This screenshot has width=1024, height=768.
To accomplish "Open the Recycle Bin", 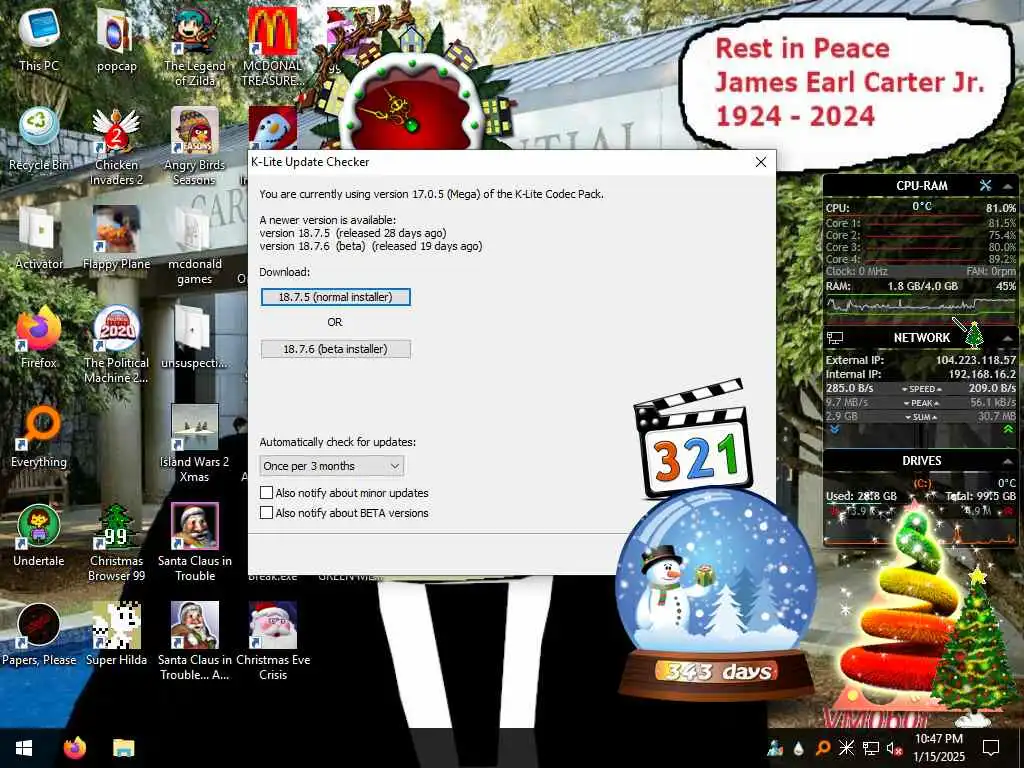I will (39, 138).
